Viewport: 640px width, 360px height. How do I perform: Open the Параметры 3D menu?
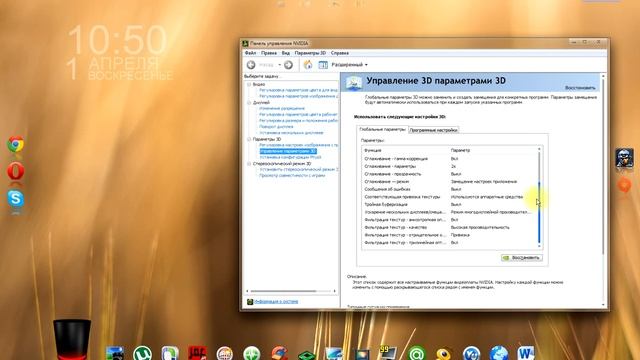coord(310,53)
